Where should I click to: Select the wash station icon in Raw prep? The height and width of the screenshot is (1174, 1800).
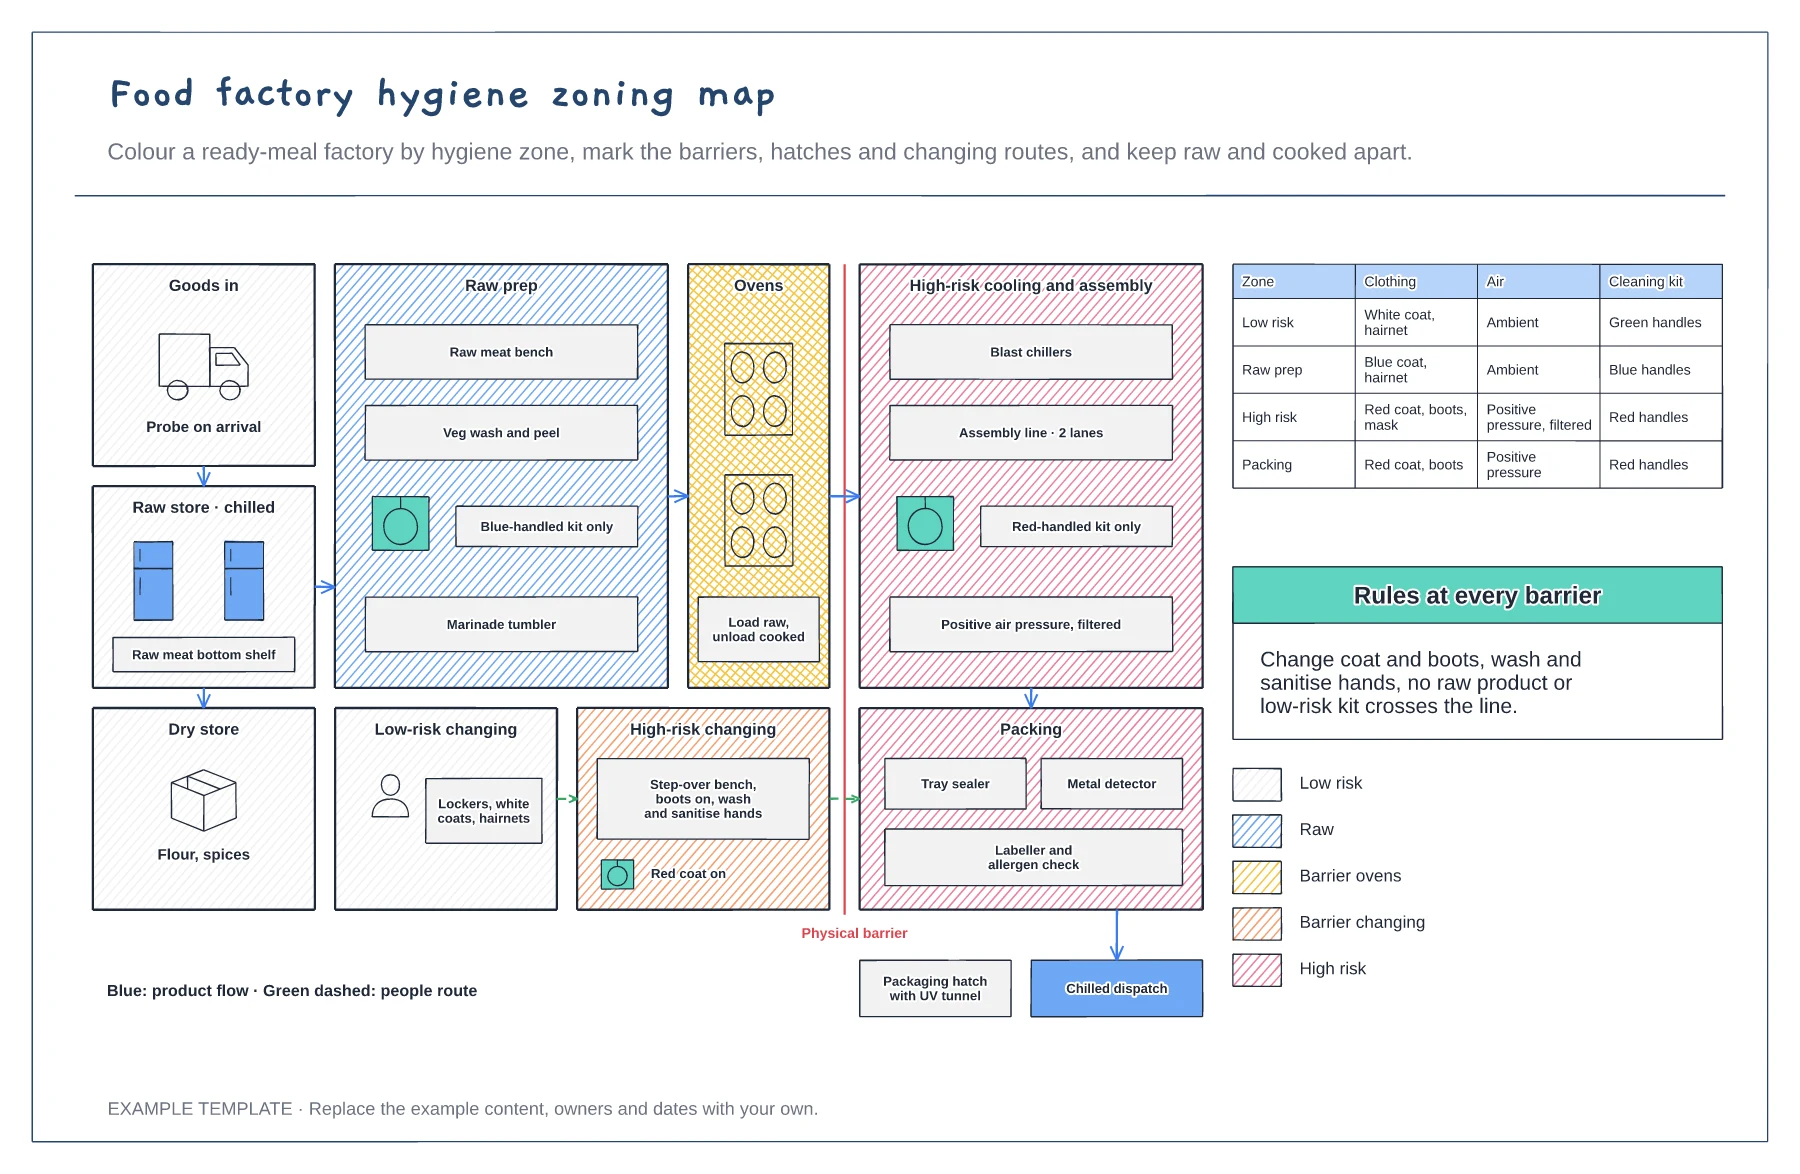pyautogui.click(x=400, y=523)
